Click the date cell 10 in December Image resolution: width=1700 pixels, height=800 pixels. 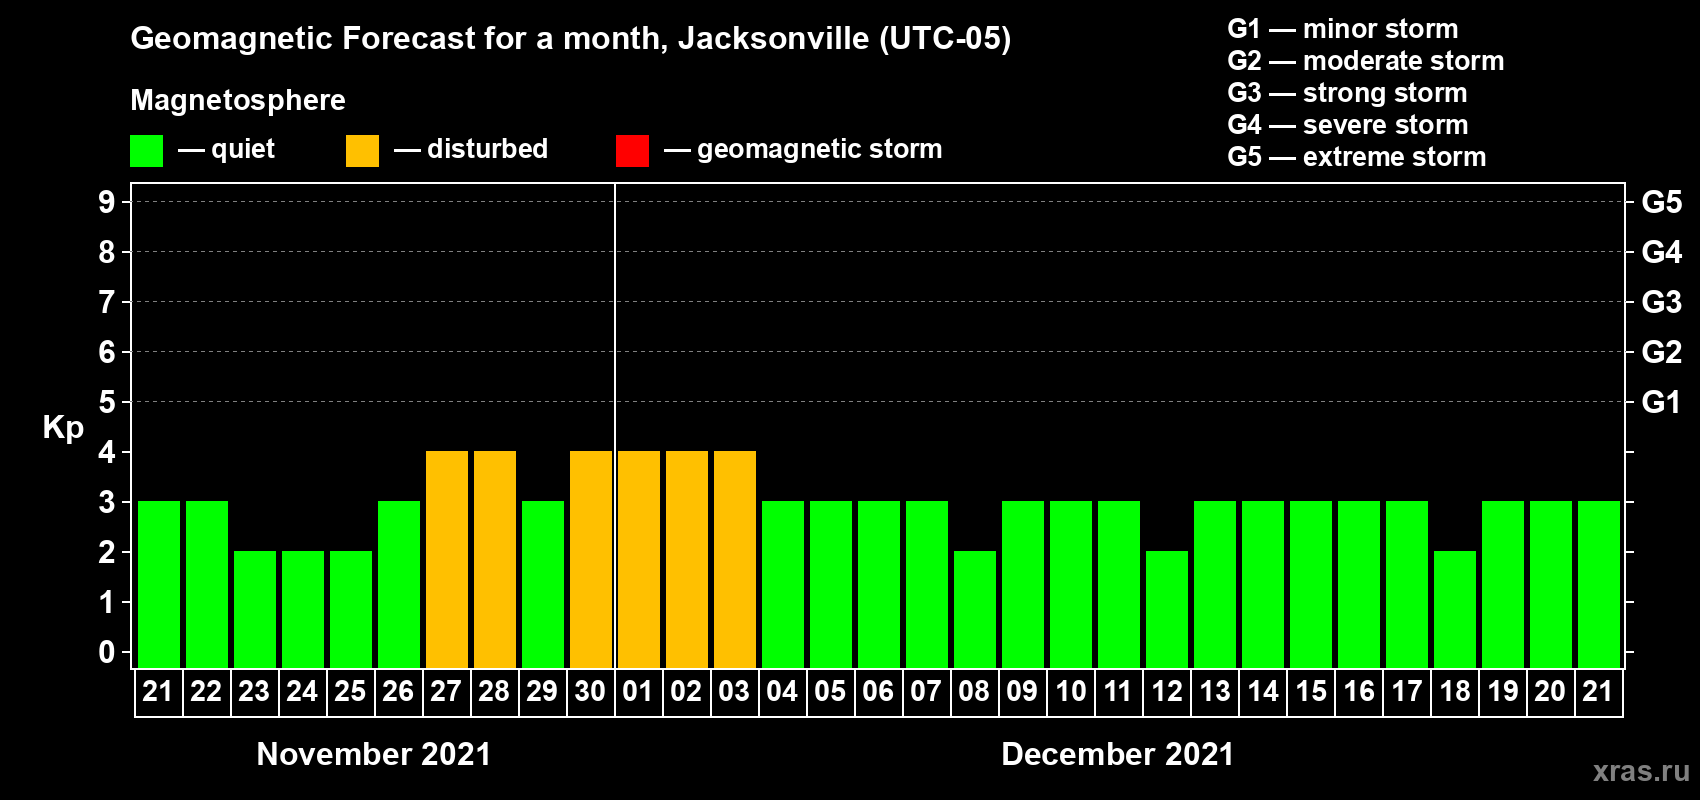click(1071, 692)
